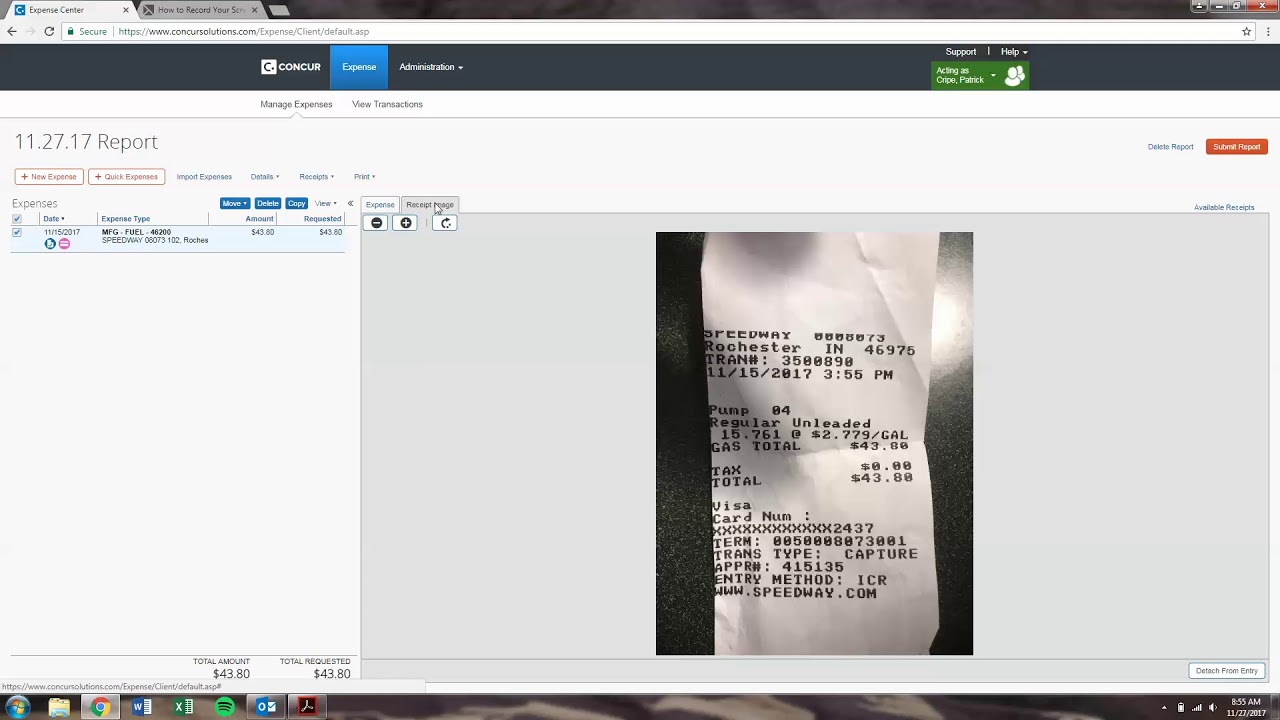Zoom out the receipt image

377,223
